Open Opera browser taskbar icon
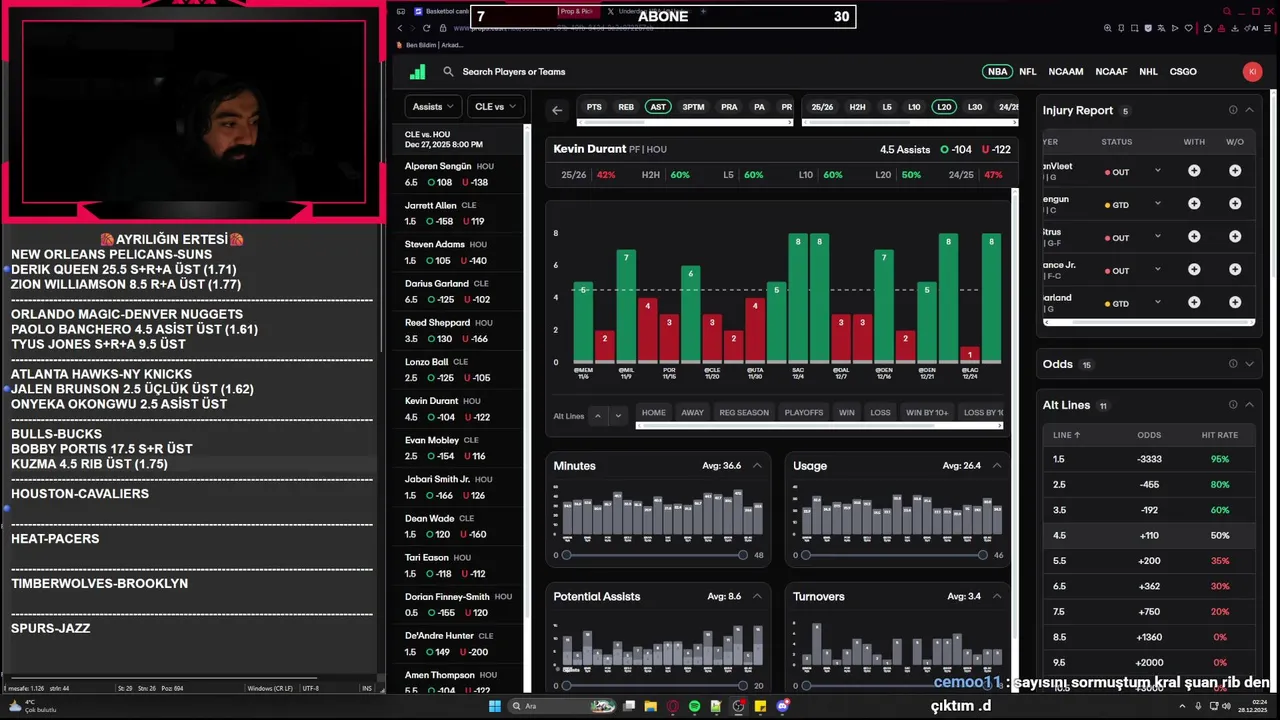The width and height of the screenshot is (1280, 720). [x=673, y=706]
